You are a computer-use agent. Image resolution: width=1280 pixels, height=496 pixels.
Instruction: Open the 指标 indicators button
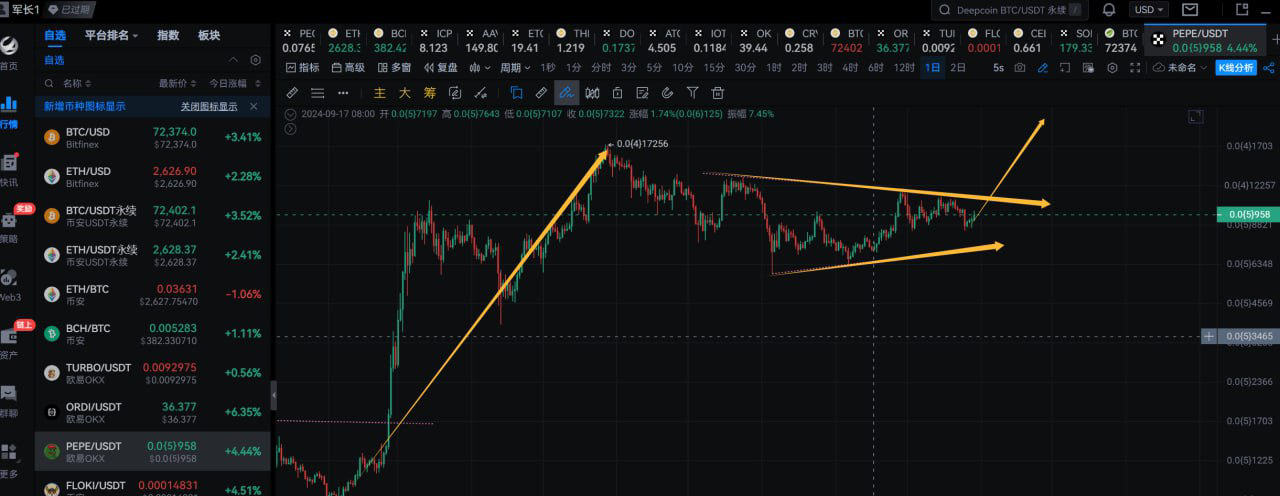click(303, 68)
